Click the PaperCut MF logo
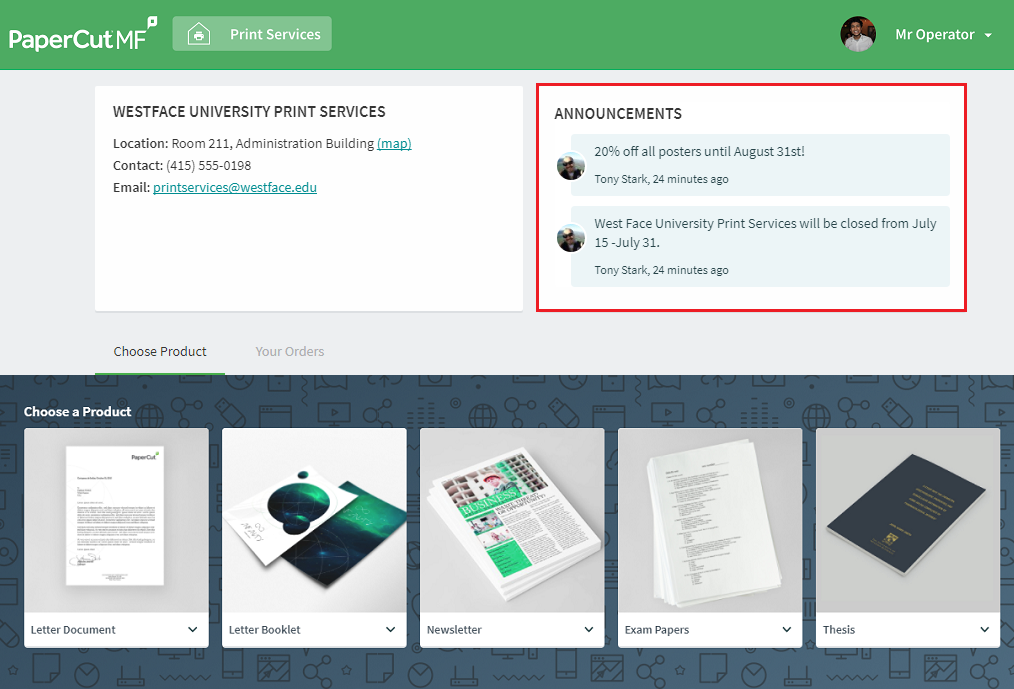Image resolution: width=1014 pixels, height=689 pixels. (83, 35)
